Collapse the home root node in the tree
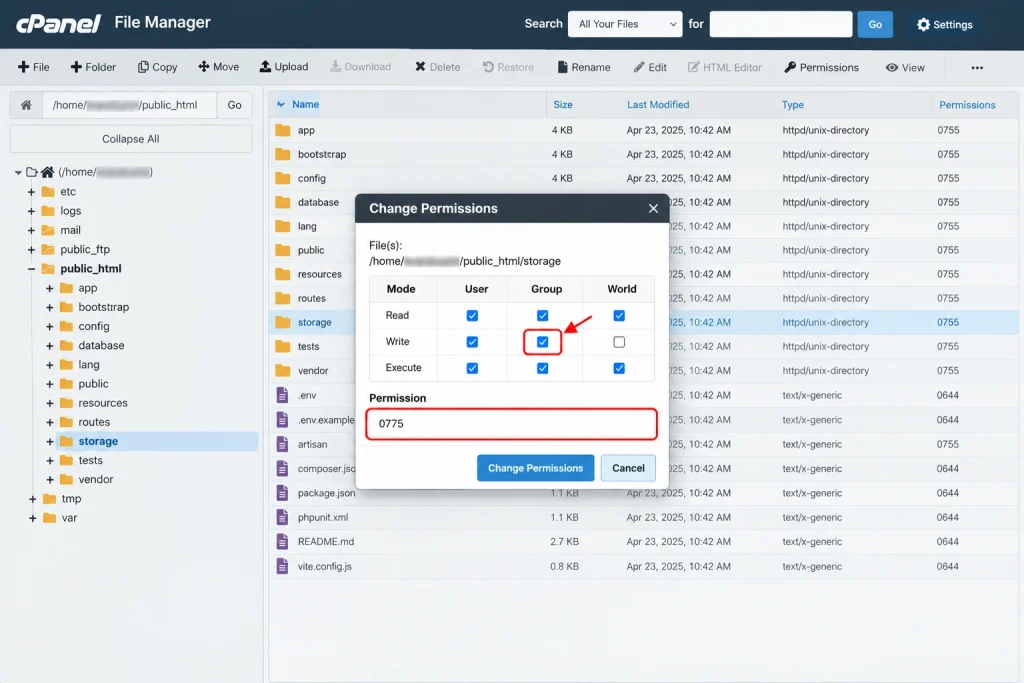Viewport: 1024px width, 683px height. click(18, 172)
